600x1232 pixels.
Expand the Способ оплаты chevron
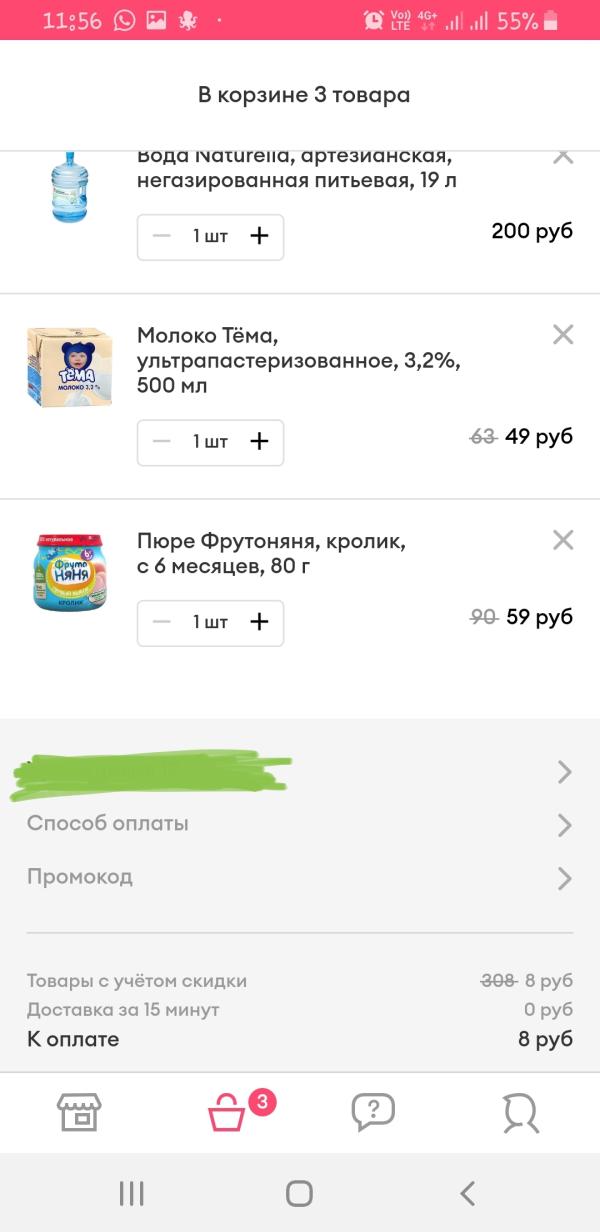tap(565, 825)
